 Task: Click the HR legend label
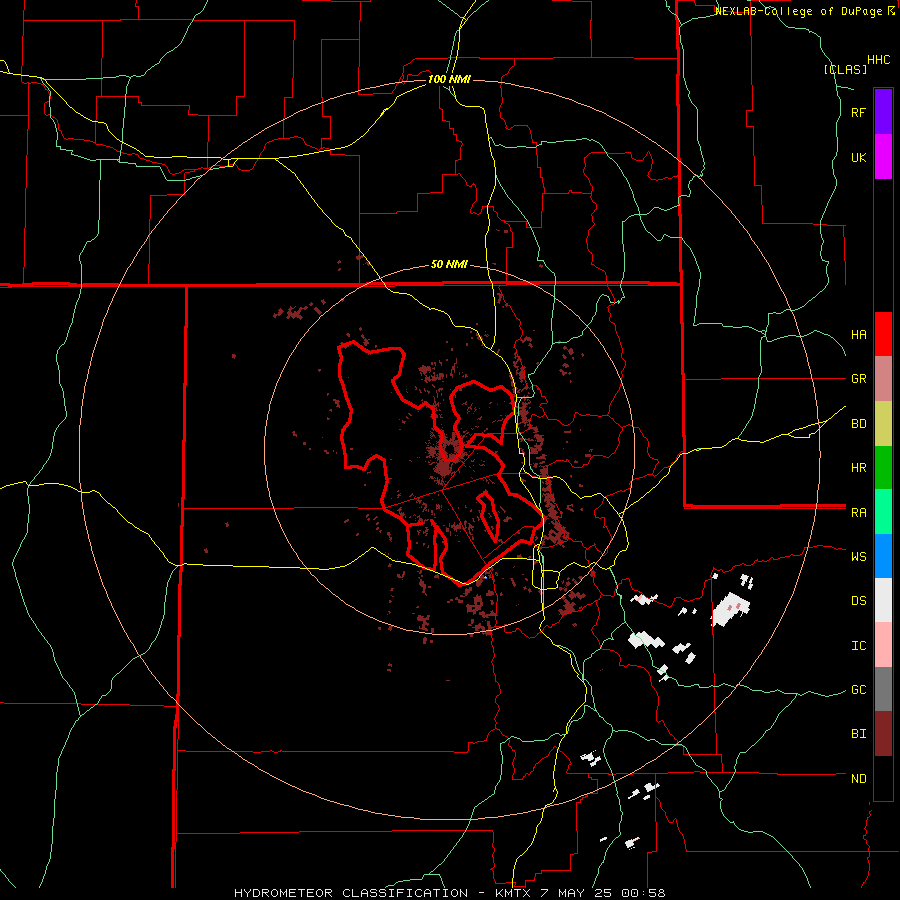pyautogui.click(x=858, y=468)
